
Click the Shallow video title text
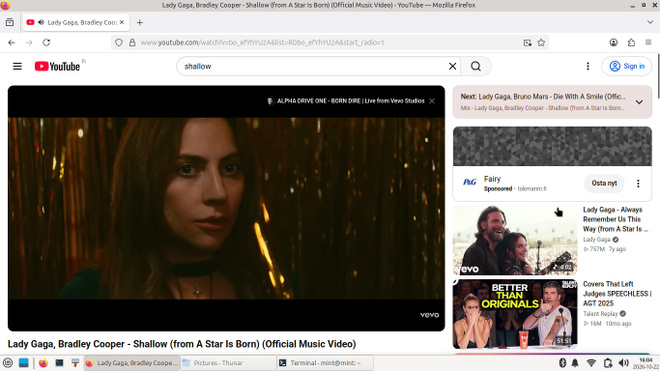coord(182,344)
